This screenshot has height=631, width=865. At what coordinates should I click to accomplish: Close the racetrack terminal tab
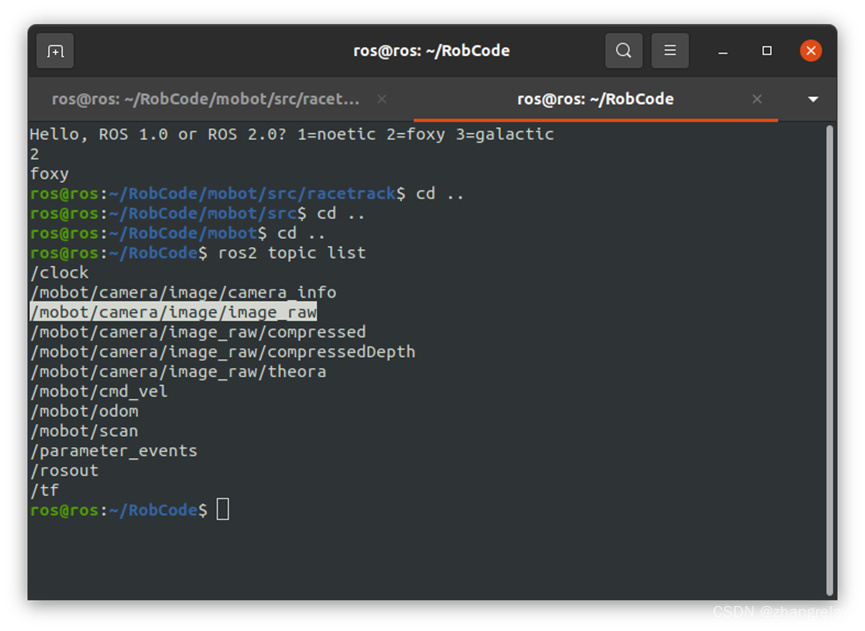point(383,99)
